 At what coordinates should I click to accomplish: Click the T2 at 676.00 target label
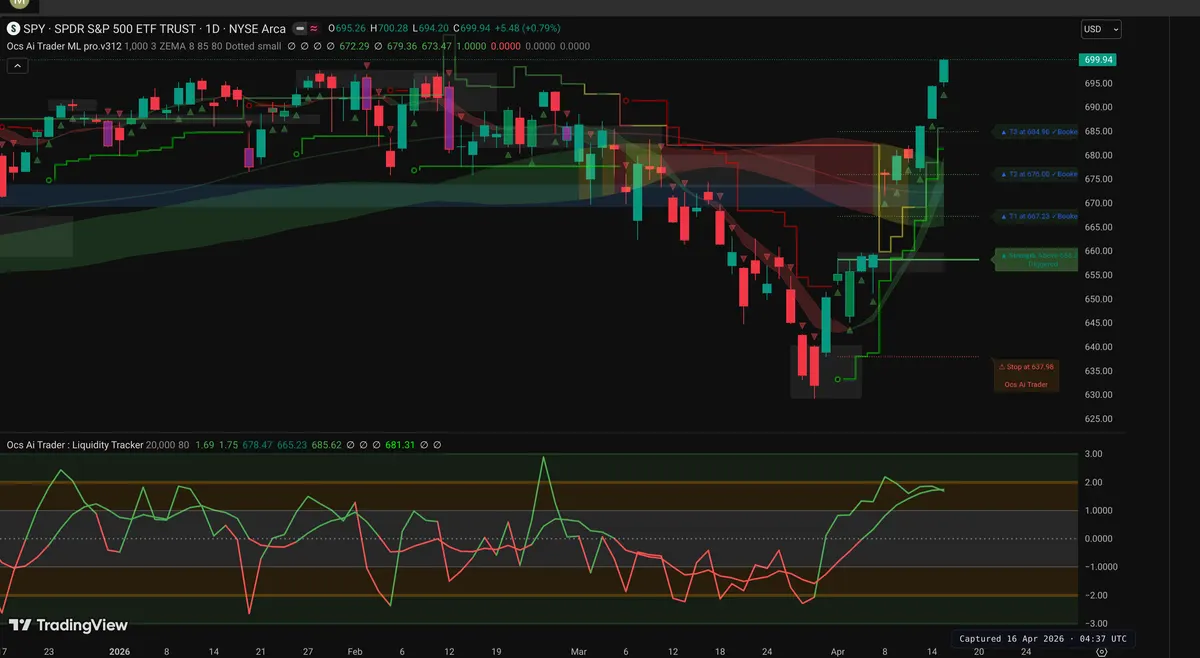pyautogui.click(x=1035, y=174)
